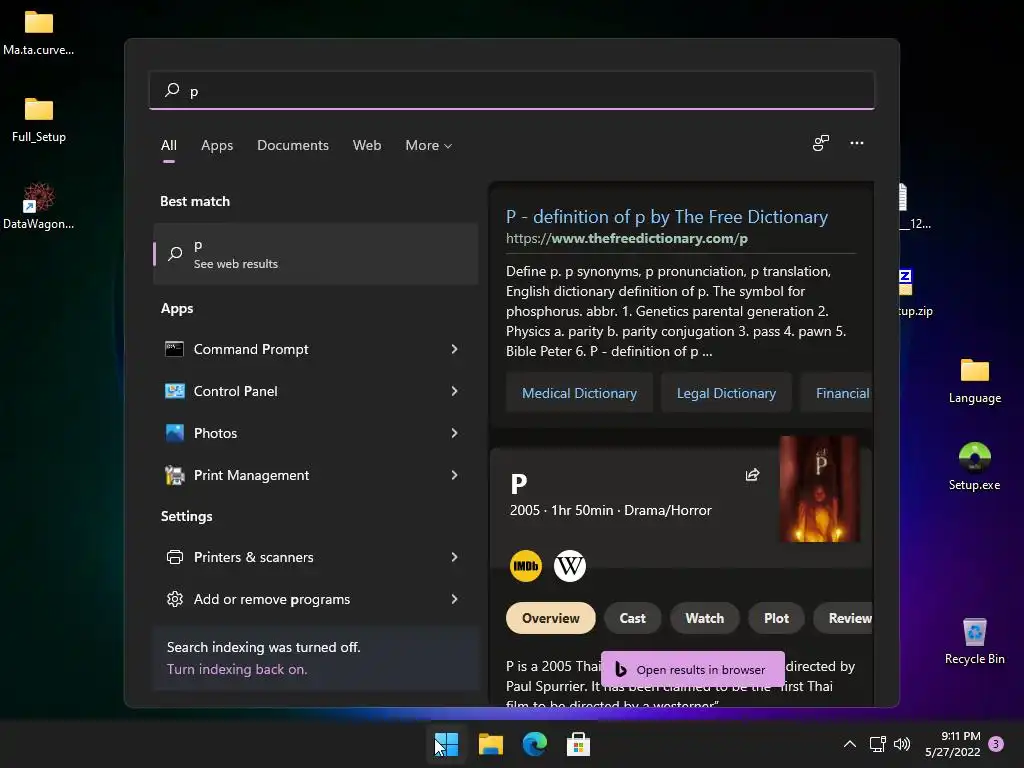Click the volume speaker icon
The image size is (1024, 768).
point(902,744)
